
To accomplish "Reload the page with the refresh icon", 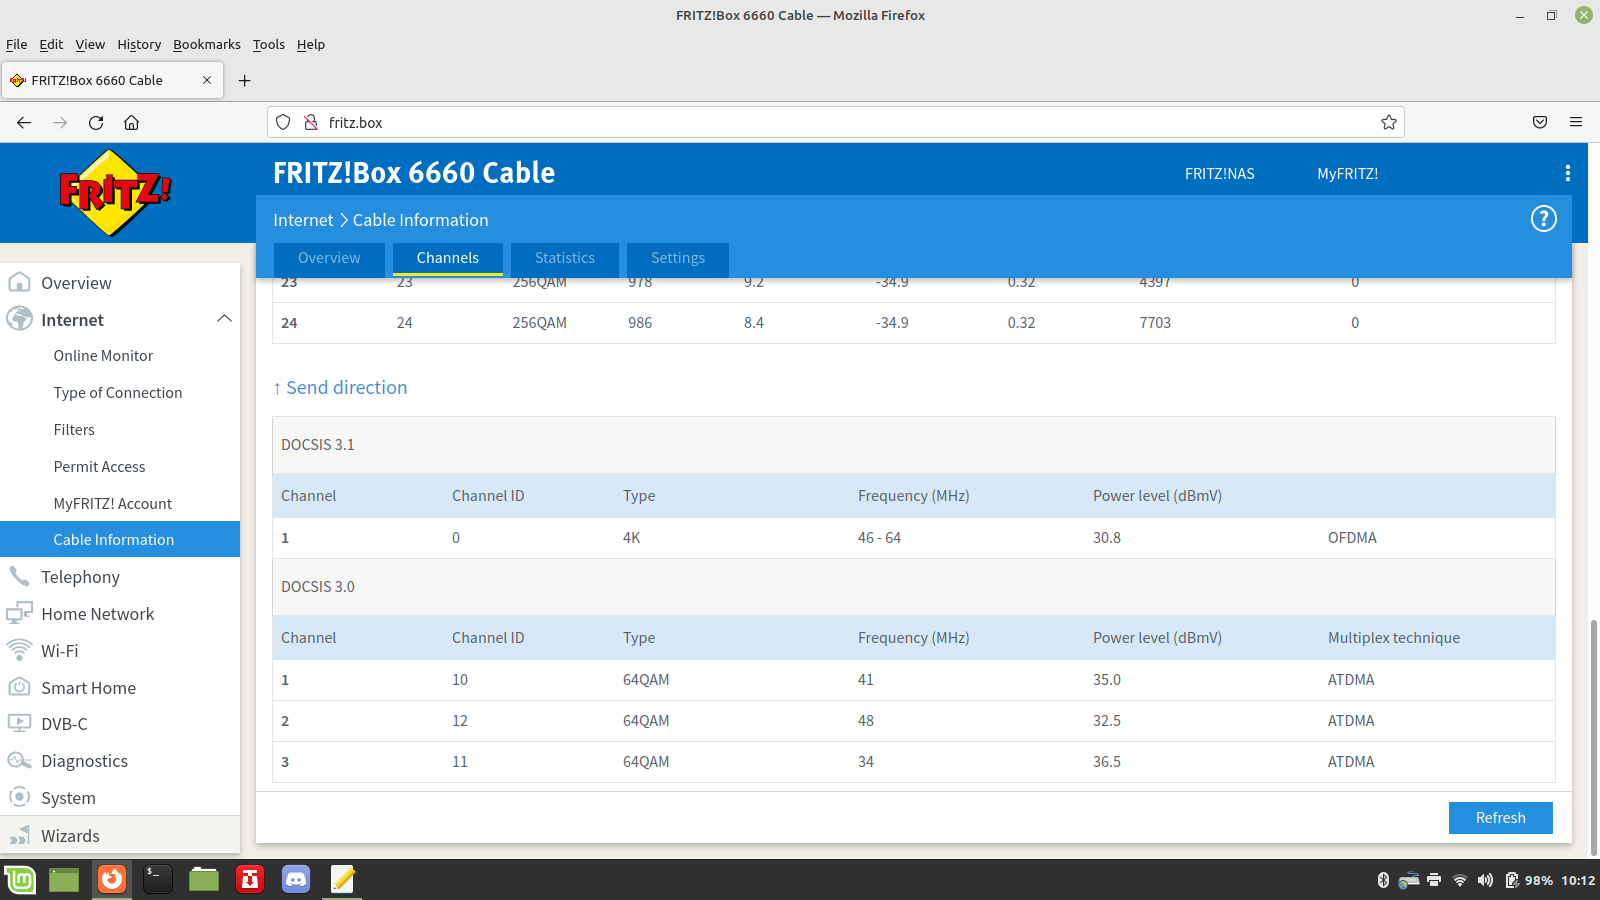I will 96,122.
